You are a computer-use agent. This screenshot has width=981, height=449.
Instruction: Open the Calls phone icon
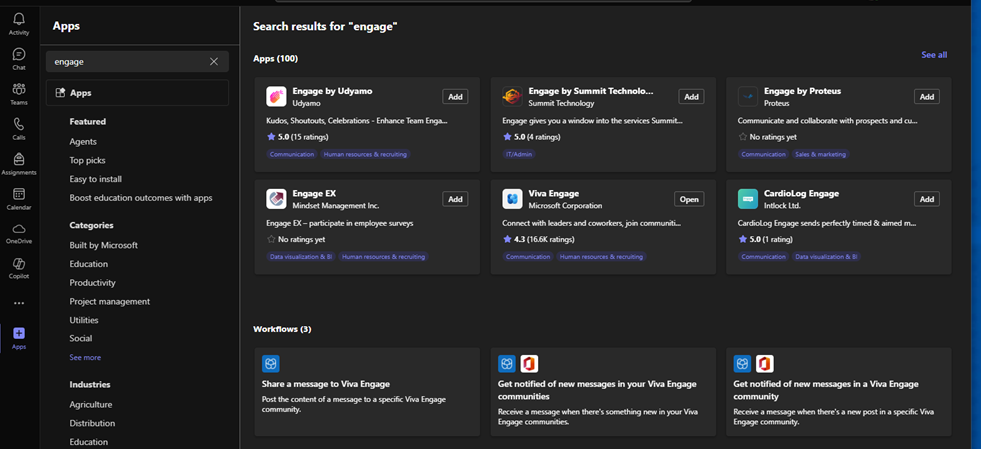point(19,124)
